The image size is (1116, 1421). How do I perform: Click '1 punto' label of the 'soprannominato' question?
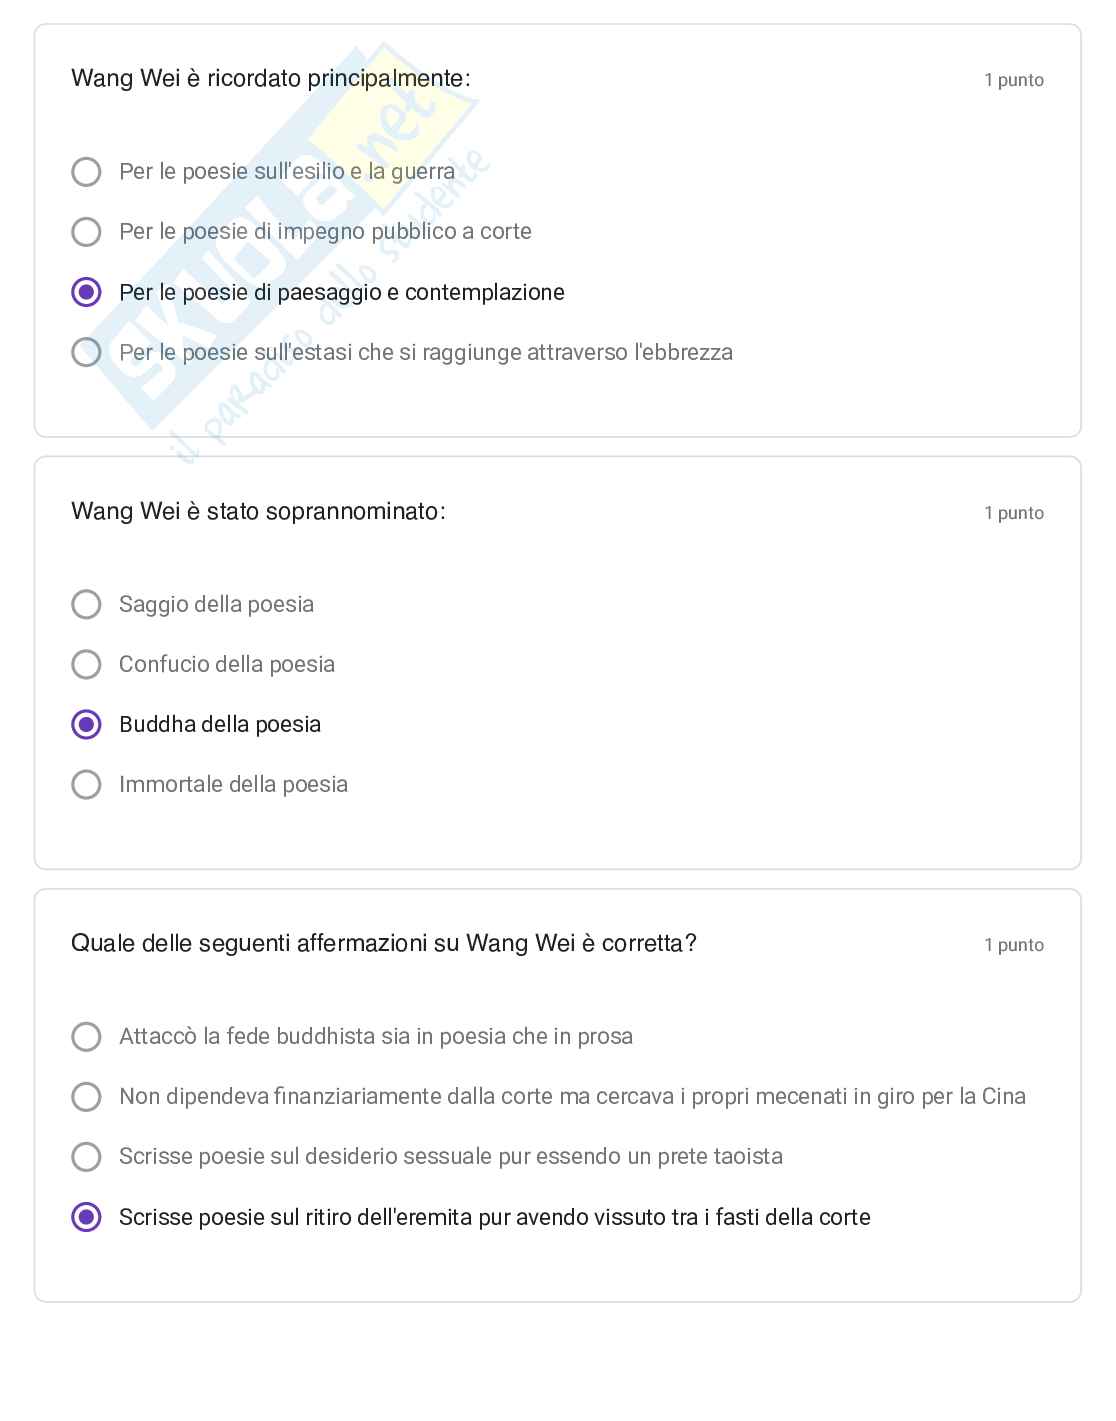click(x=1013, y=513)
